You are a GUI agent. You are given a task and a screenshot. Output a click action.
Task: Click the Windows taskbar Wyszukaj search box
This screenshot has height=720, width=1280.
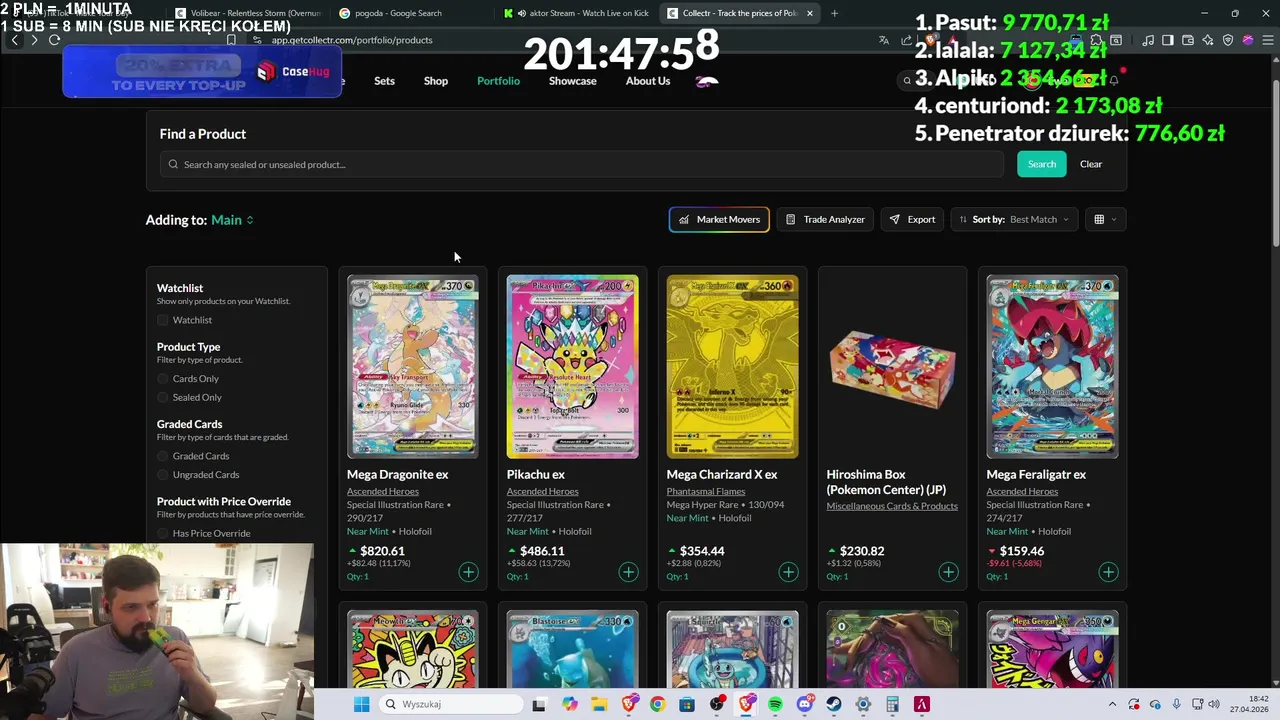(x=450, y=704)
